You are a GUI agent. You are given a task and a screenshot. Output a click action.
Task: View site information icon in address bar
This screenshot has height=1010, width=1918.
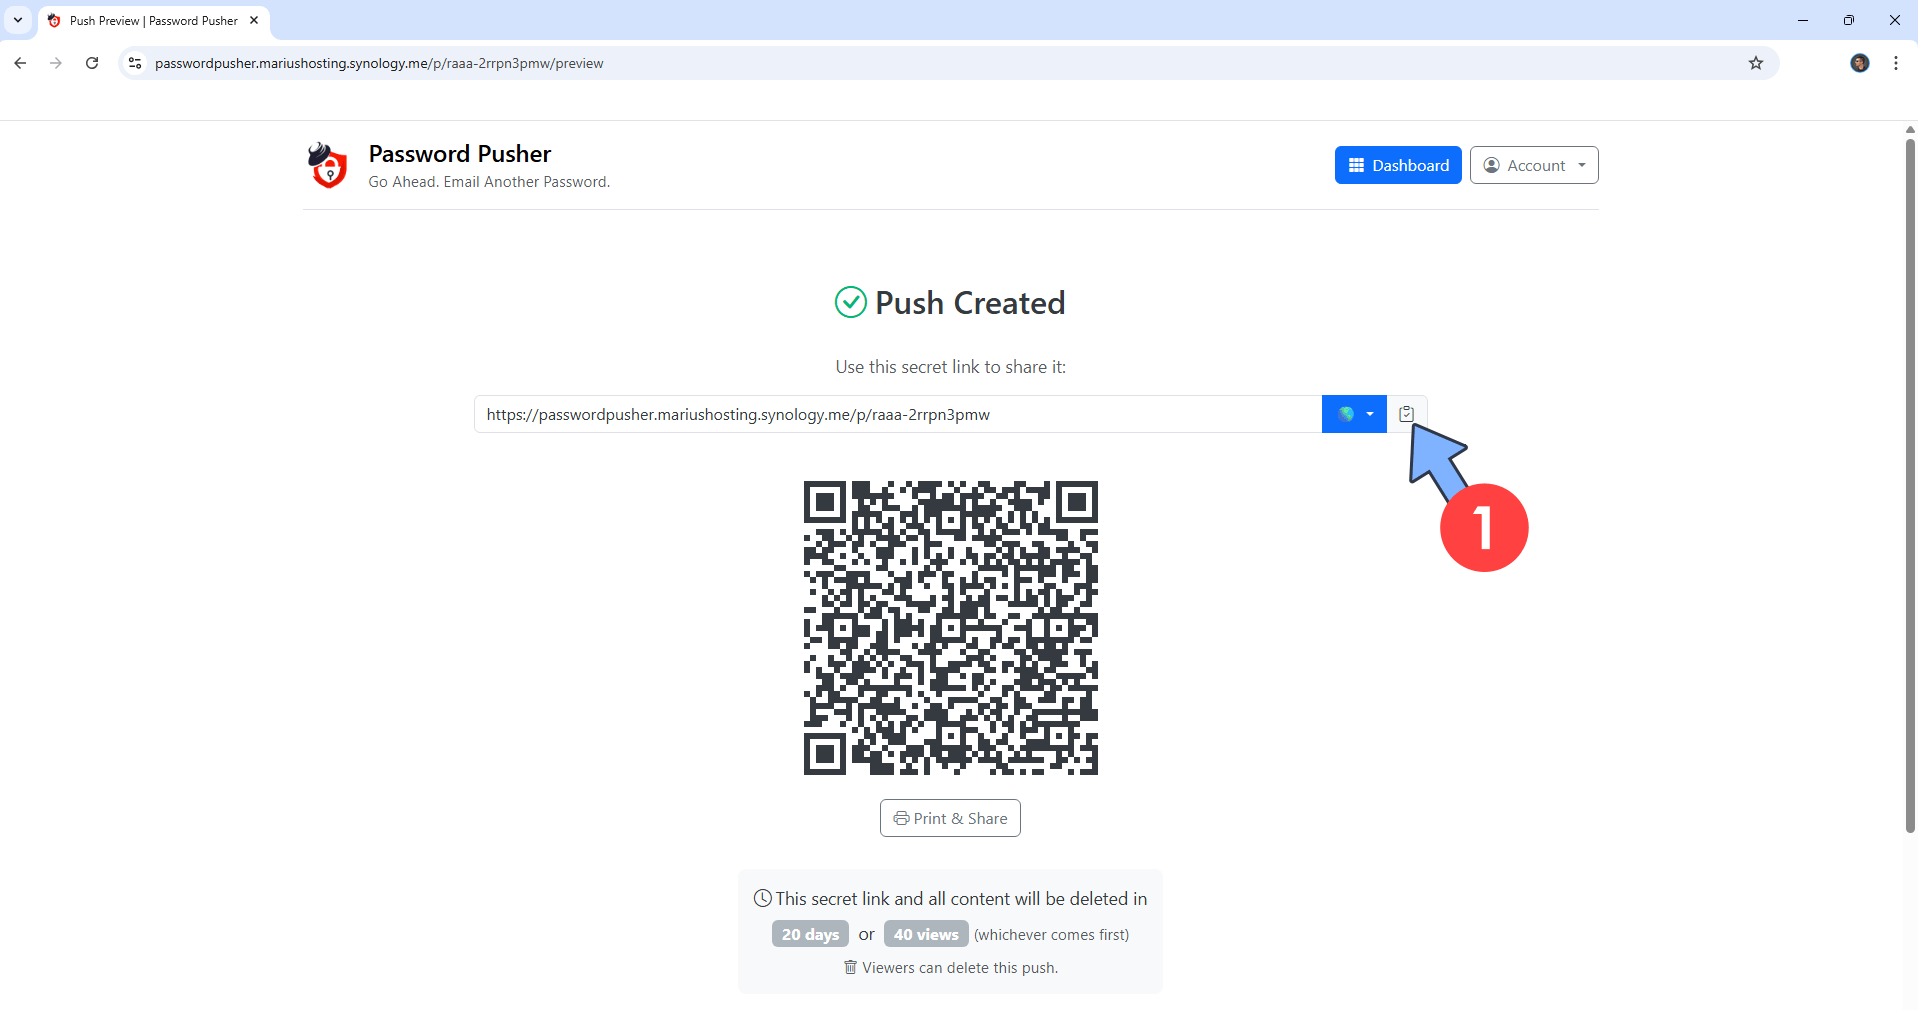click(x=135, y=63)
